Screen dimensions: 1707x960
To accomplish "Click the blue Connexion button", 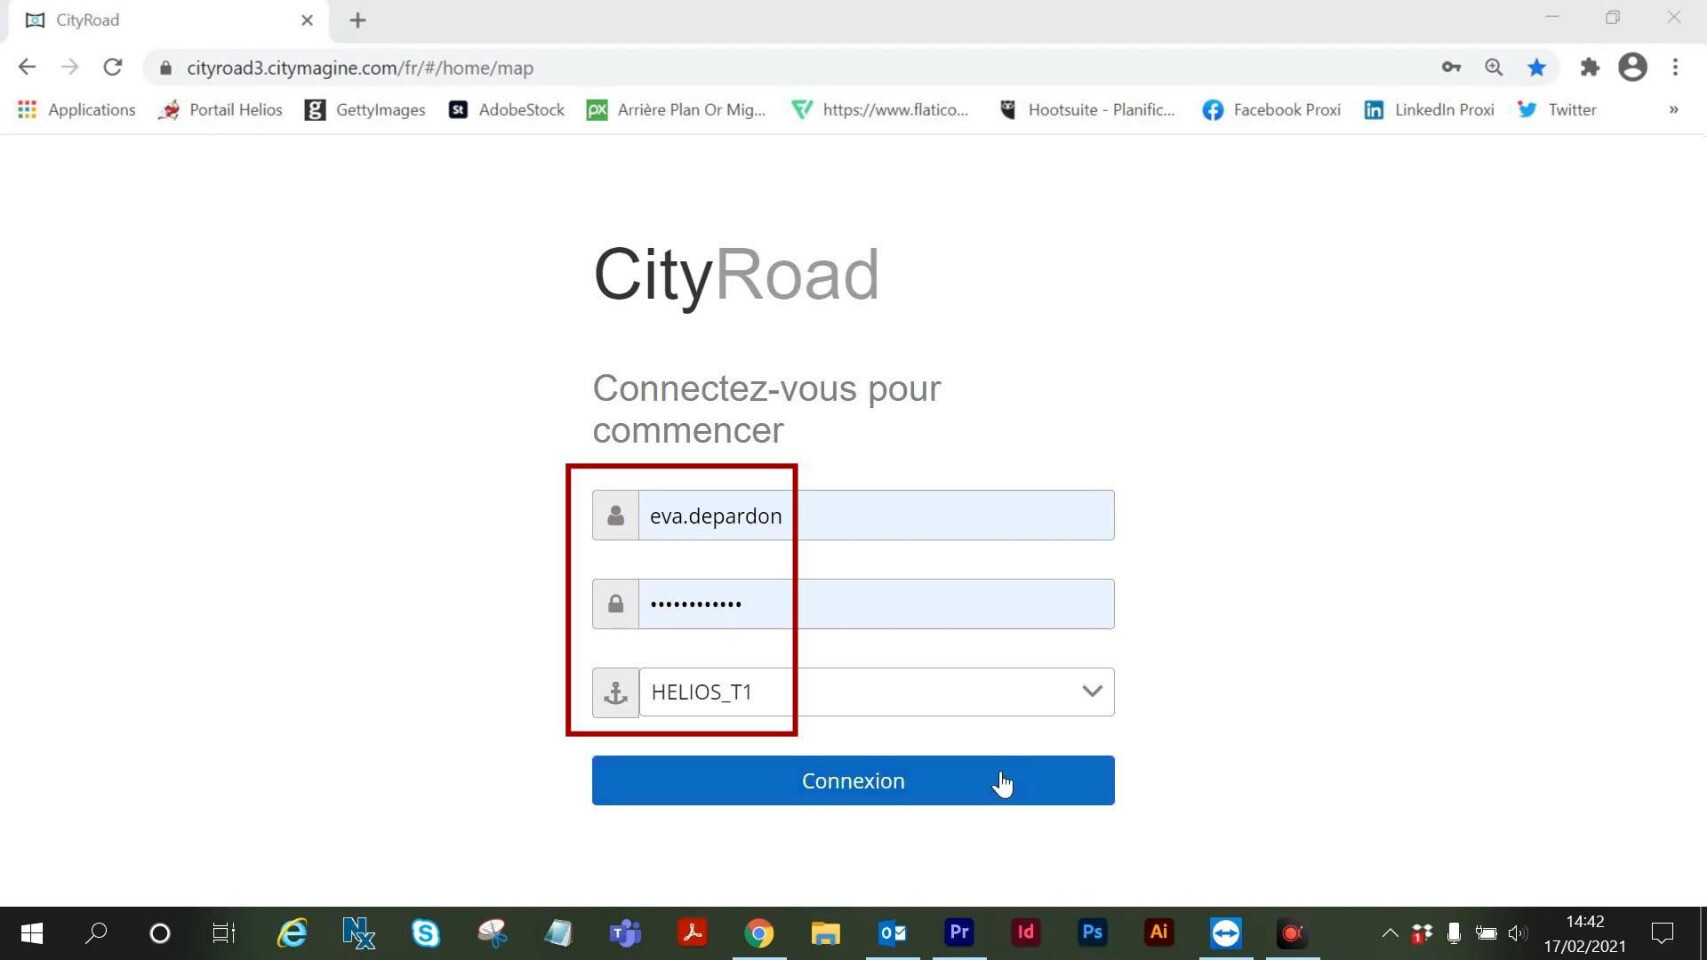I will click(853, 780).
